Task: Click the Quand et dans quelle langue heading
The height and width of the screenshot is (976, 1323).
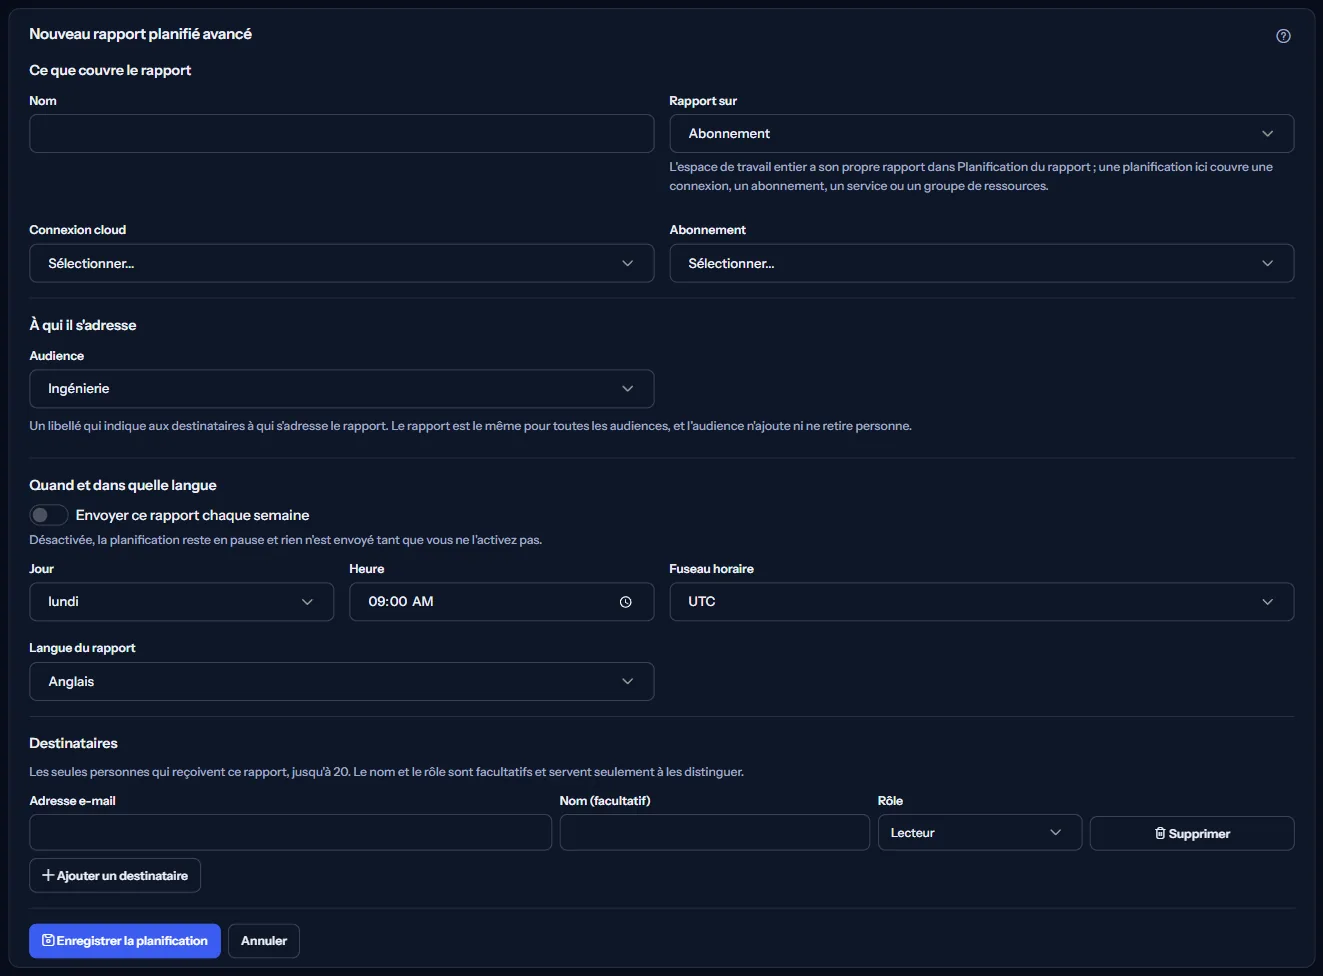Action: tap(123, 486)
